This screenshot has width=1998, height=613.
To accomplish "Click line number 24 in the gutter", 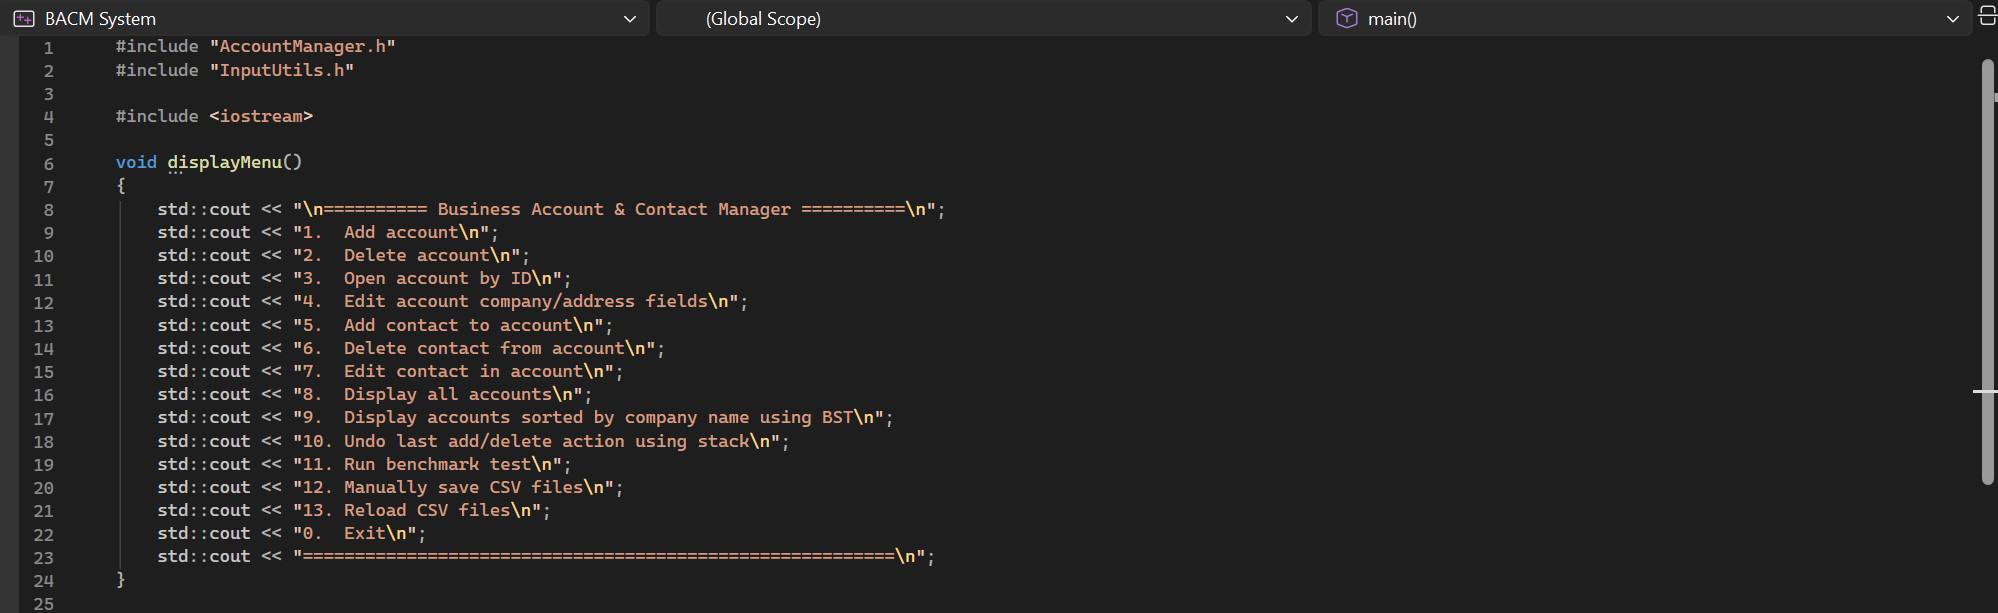I will pos(43,581).
